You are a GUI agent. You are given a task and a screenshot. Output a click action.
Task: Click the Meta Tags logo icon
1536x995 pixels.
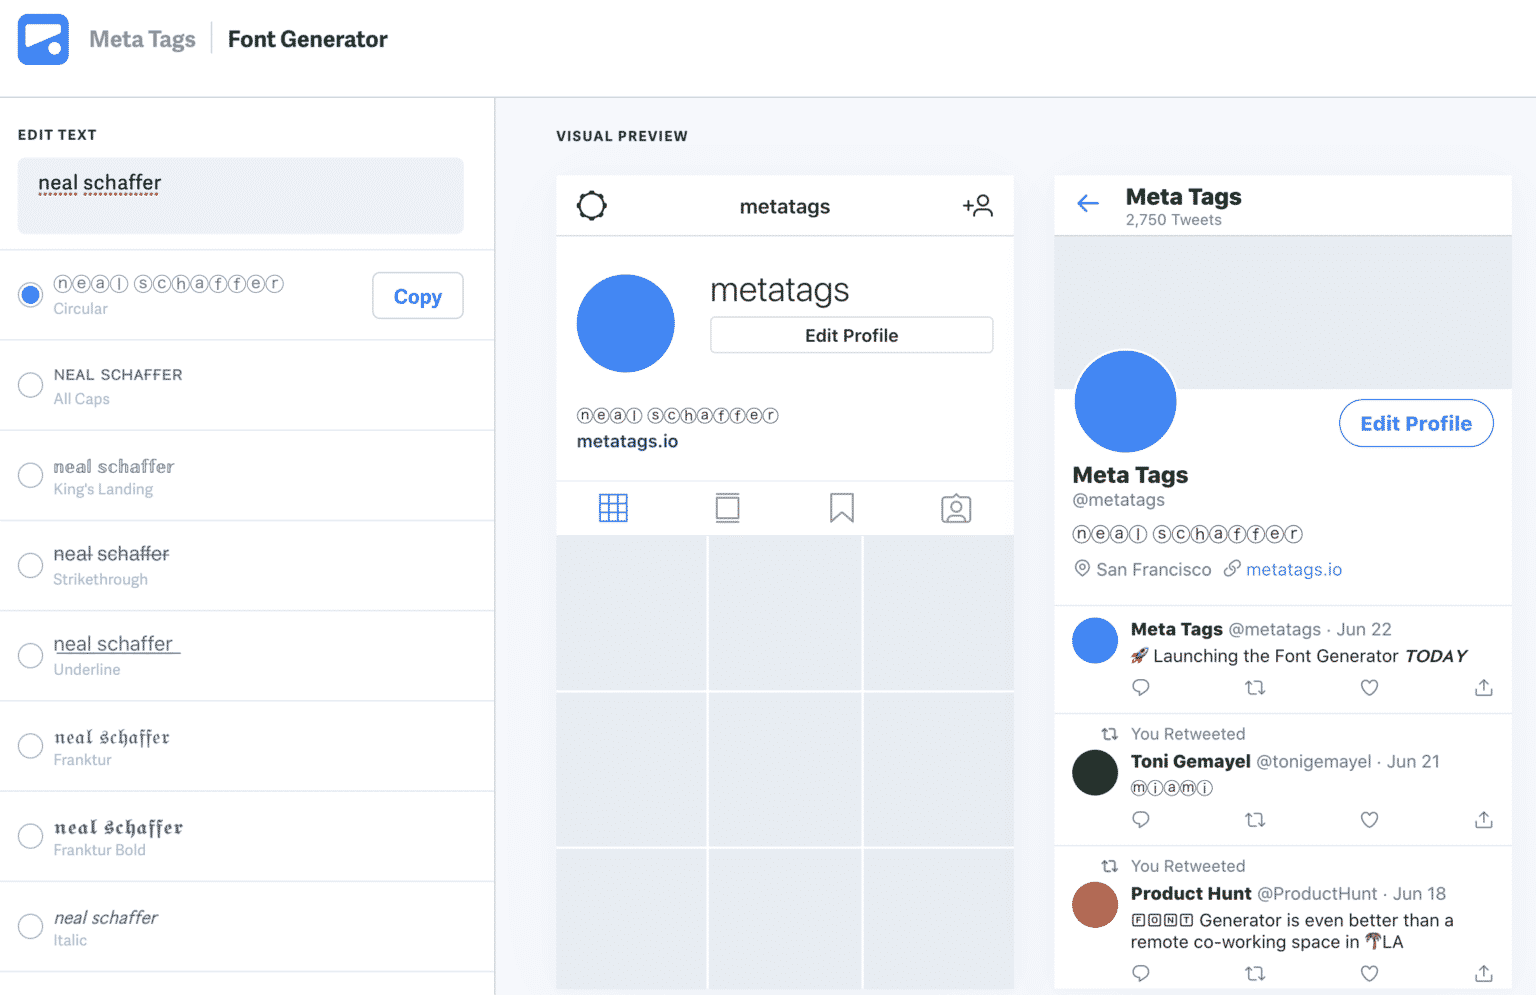click(43, 39)
